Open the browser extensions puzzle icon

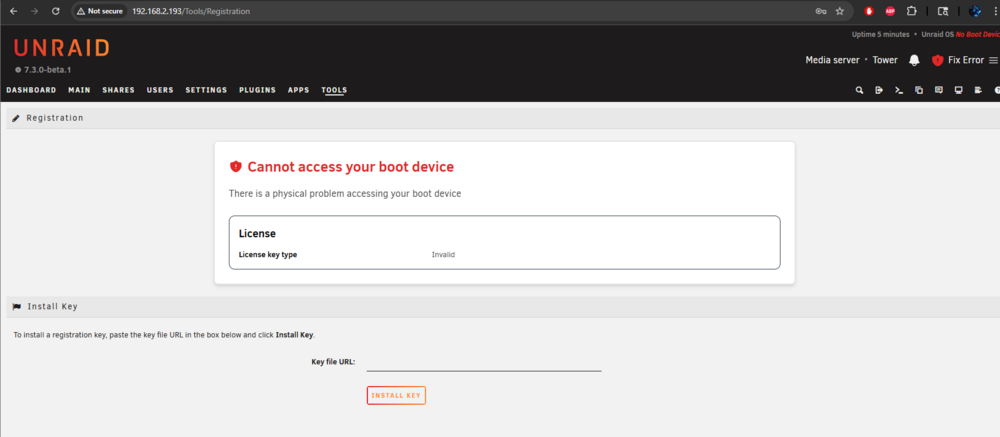pos(911,11)
